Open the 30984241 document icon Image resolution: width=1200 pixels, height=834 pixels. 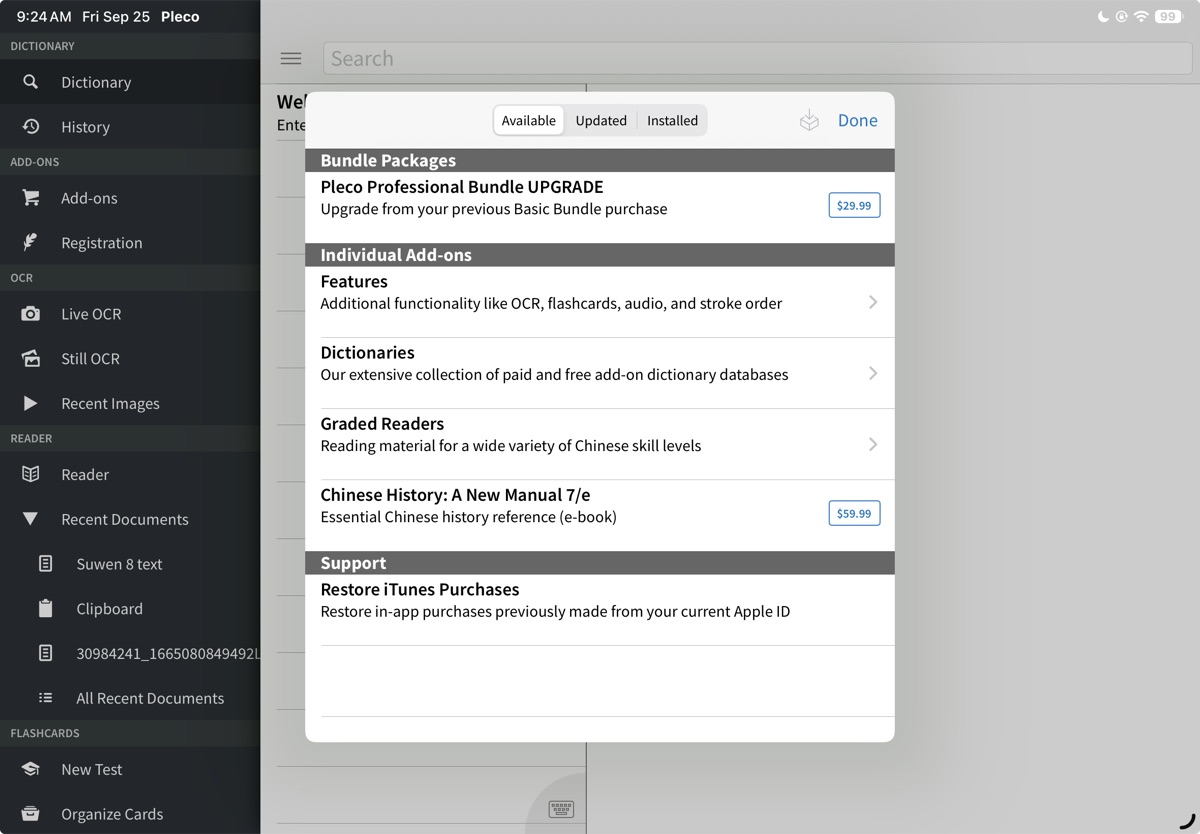pyautogui.click(x=45, y=653)
